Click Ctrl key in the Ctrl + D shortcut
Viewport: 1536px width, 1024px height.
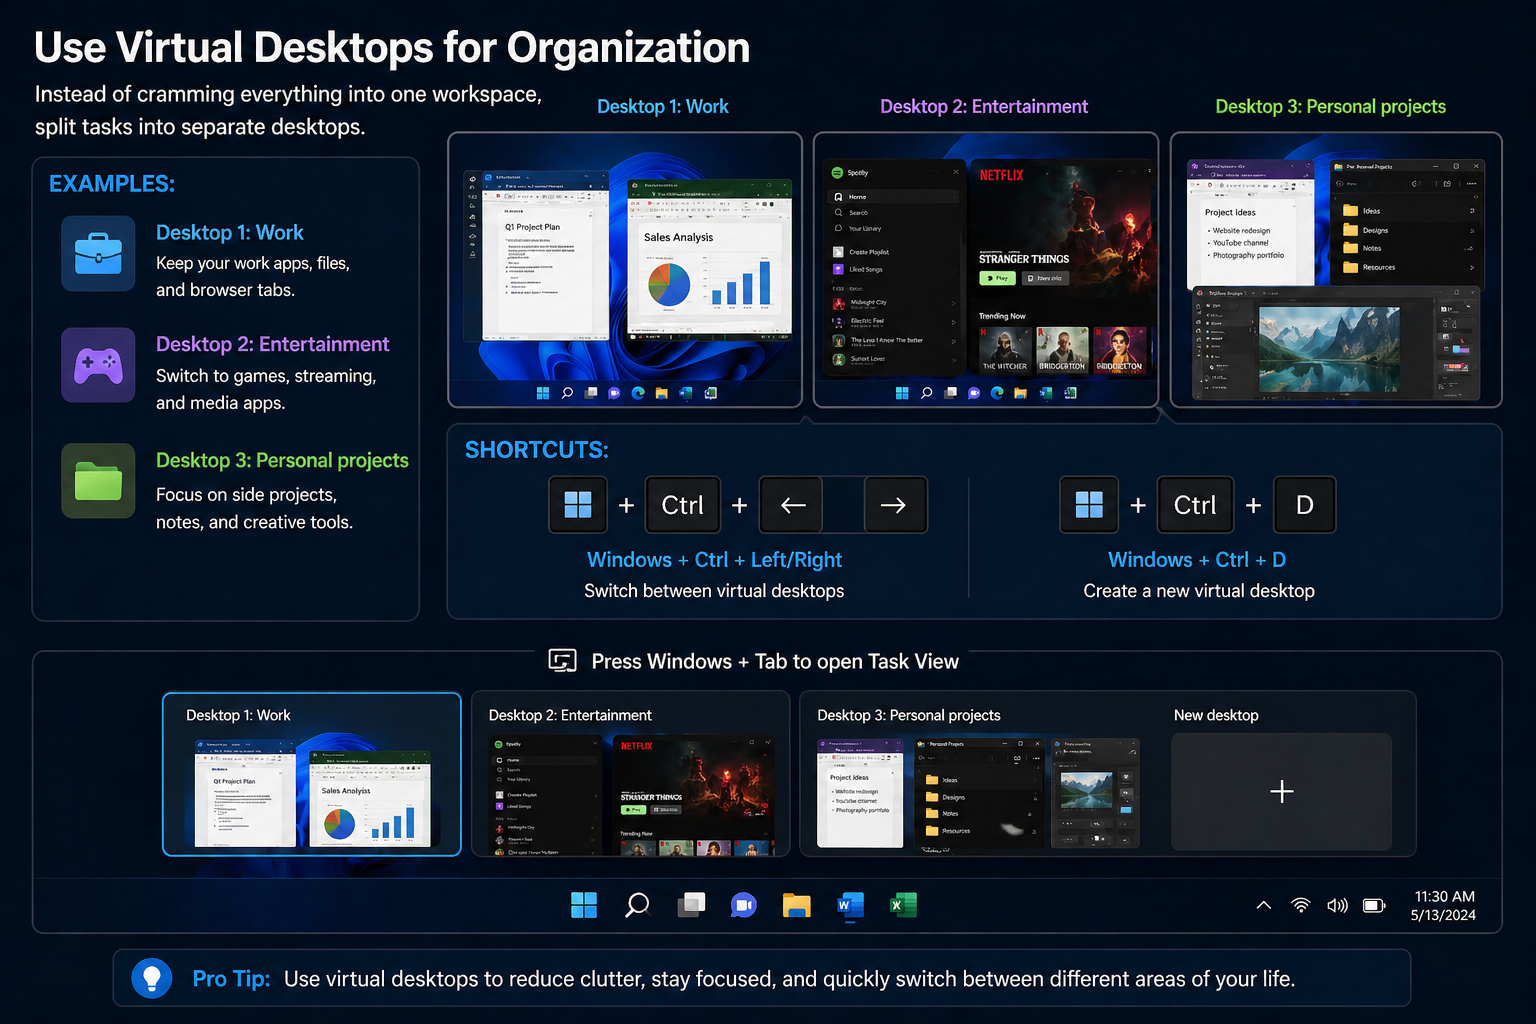1195,505
